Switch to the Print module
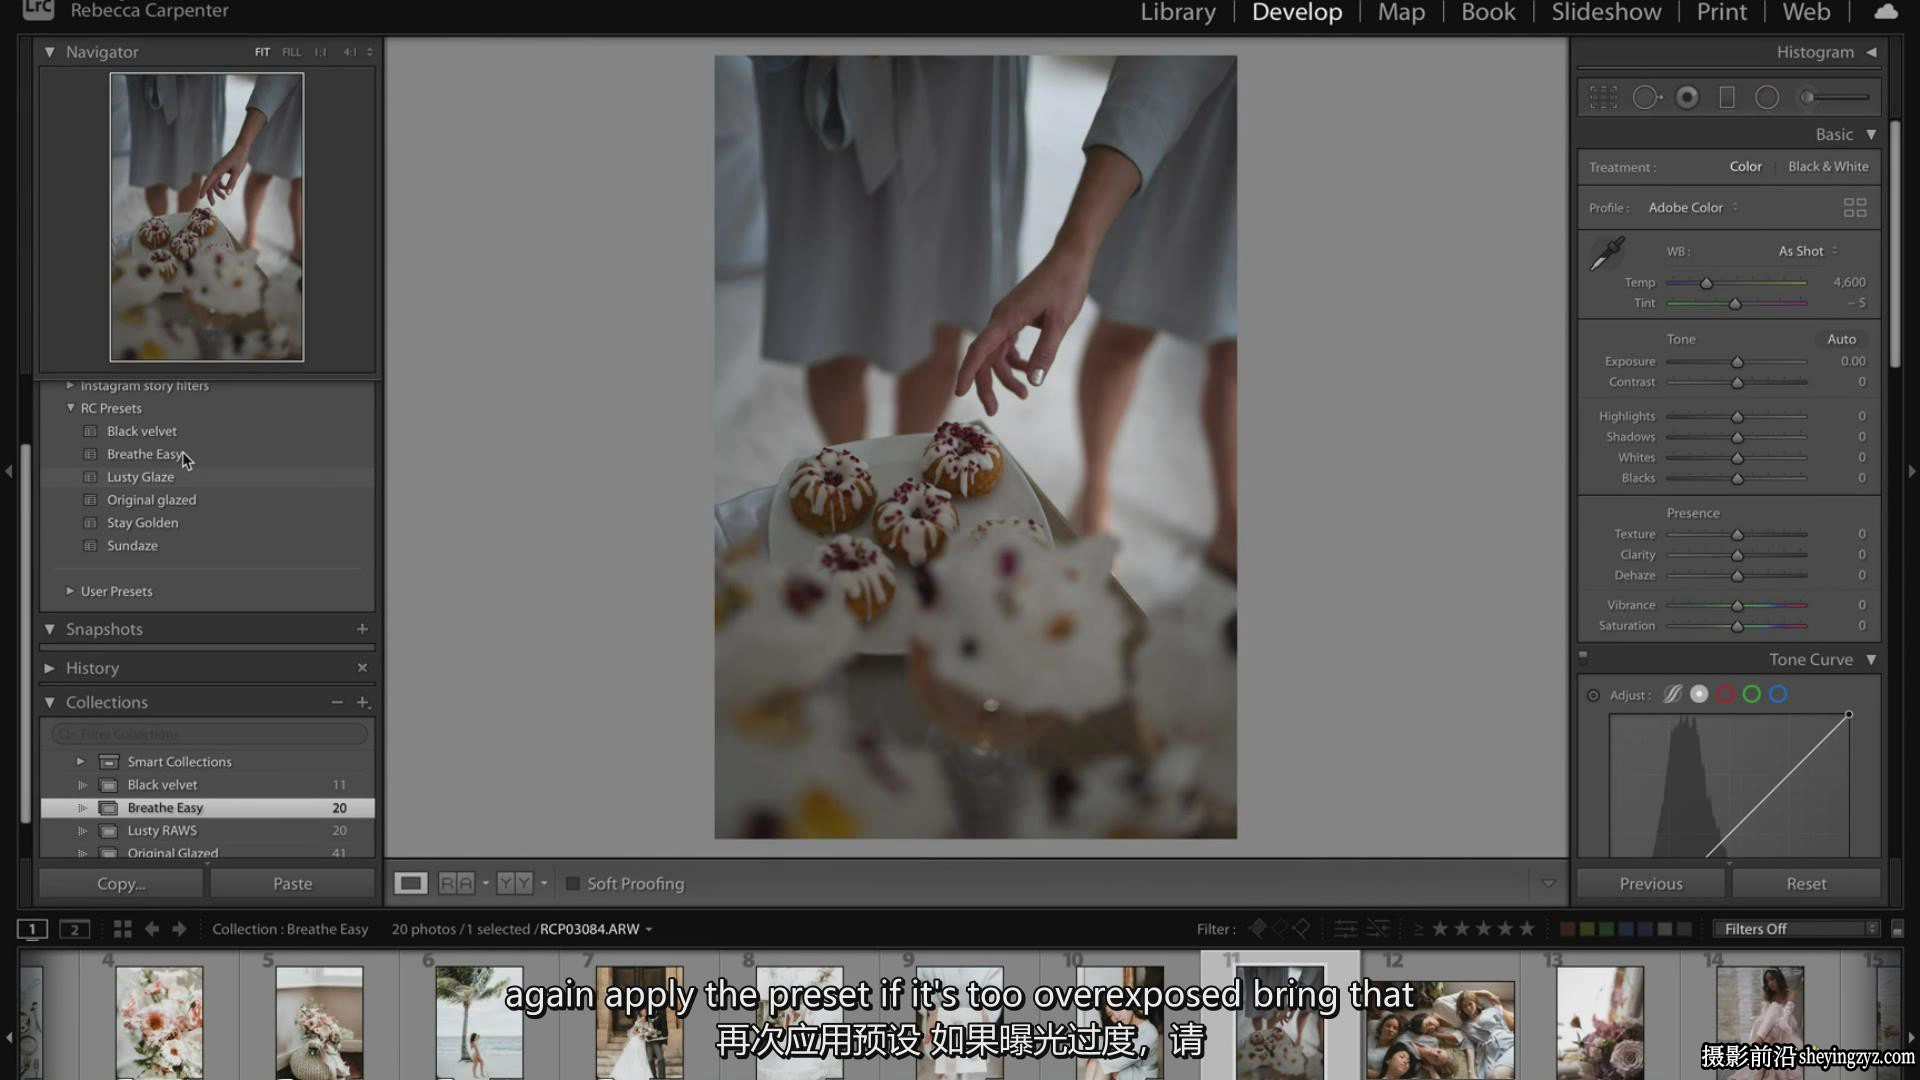This screenshot has width=1920, height=1080. click(1722, 12)
